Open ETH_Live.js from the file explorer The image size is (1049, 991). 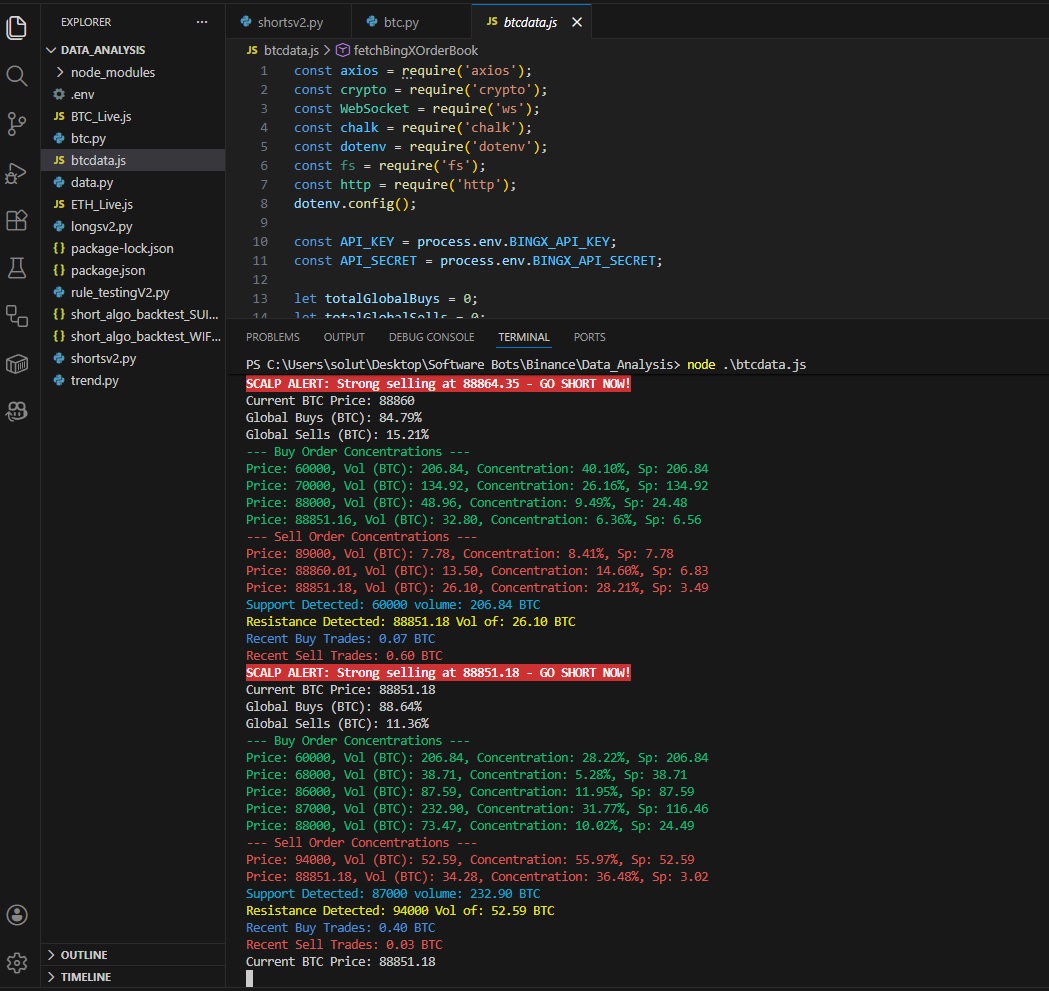pos(101,204)
